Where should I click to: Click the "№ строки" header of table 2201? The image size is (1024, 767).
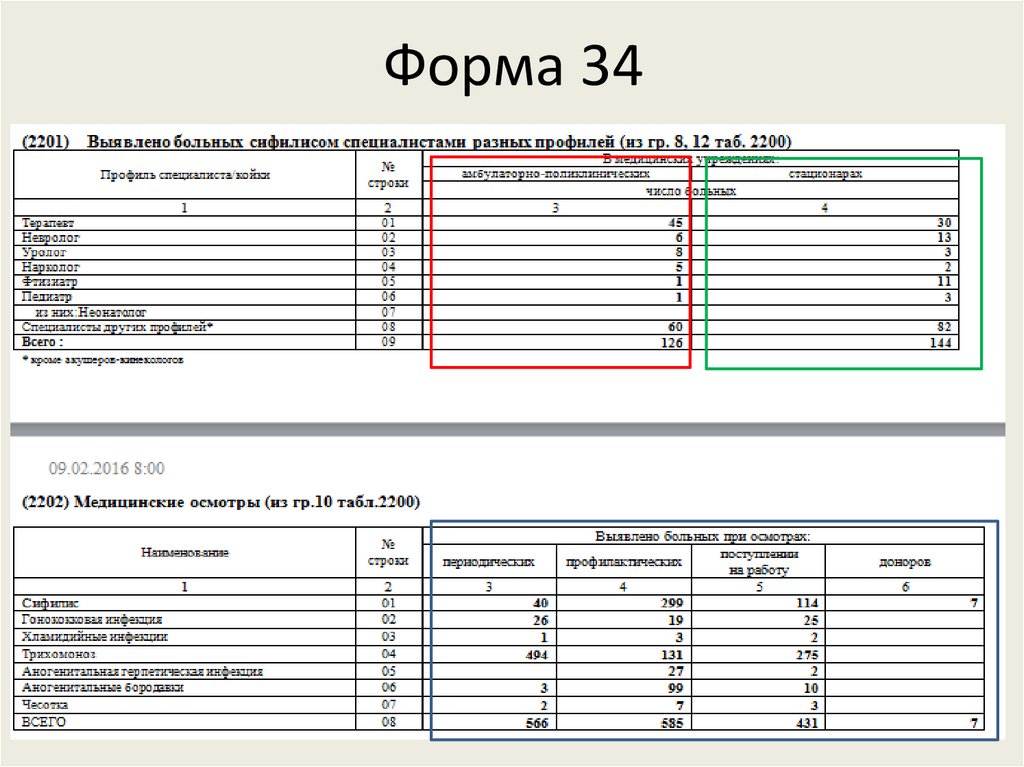pyautogui.click(x=389, y=175)
